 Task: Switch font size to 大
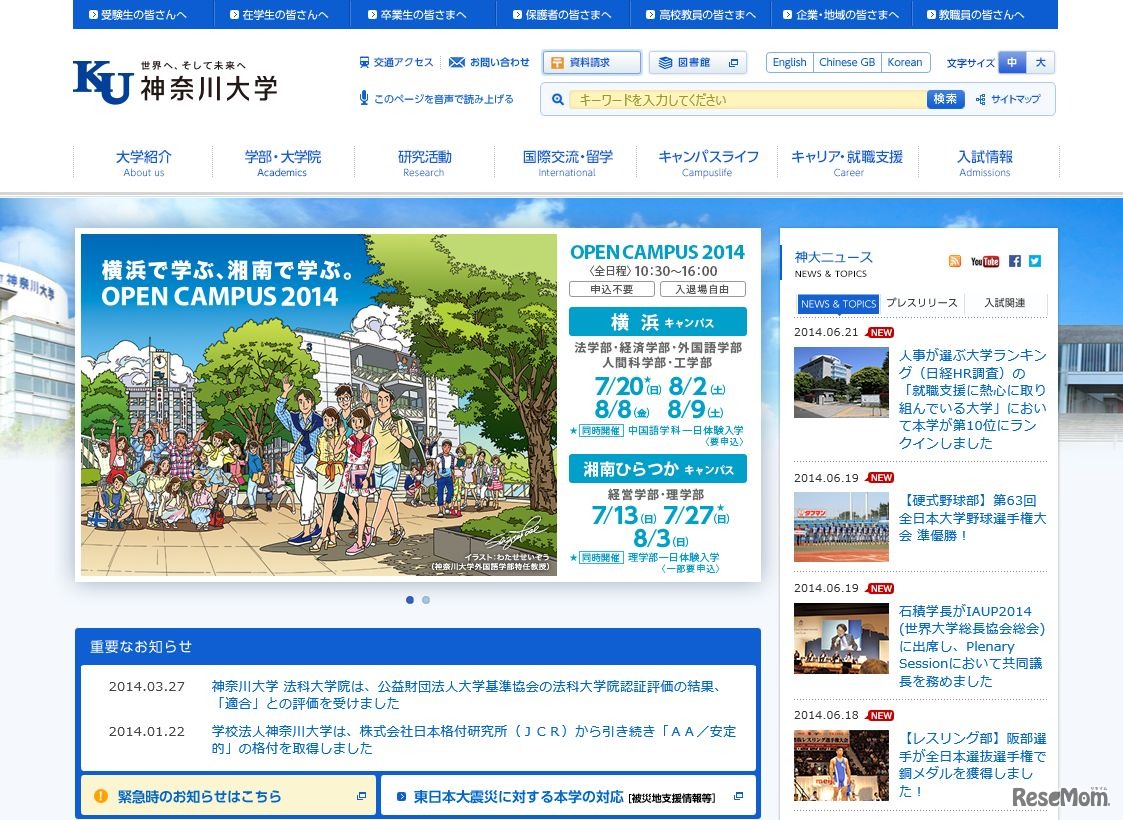tap(1040, 62)
